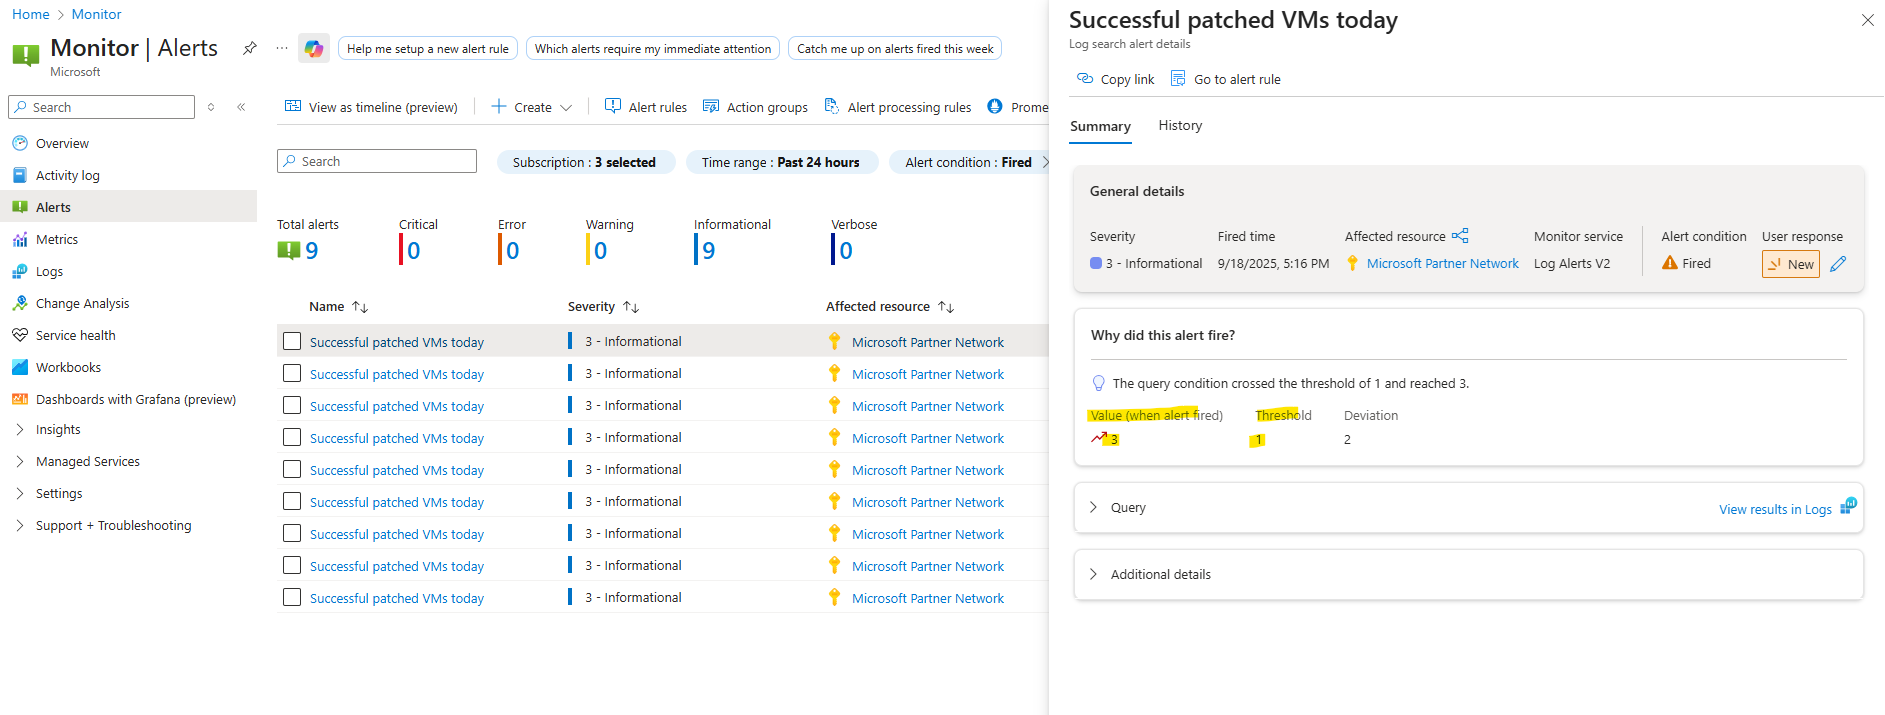Select the fifth alert row checkbox

292,469
